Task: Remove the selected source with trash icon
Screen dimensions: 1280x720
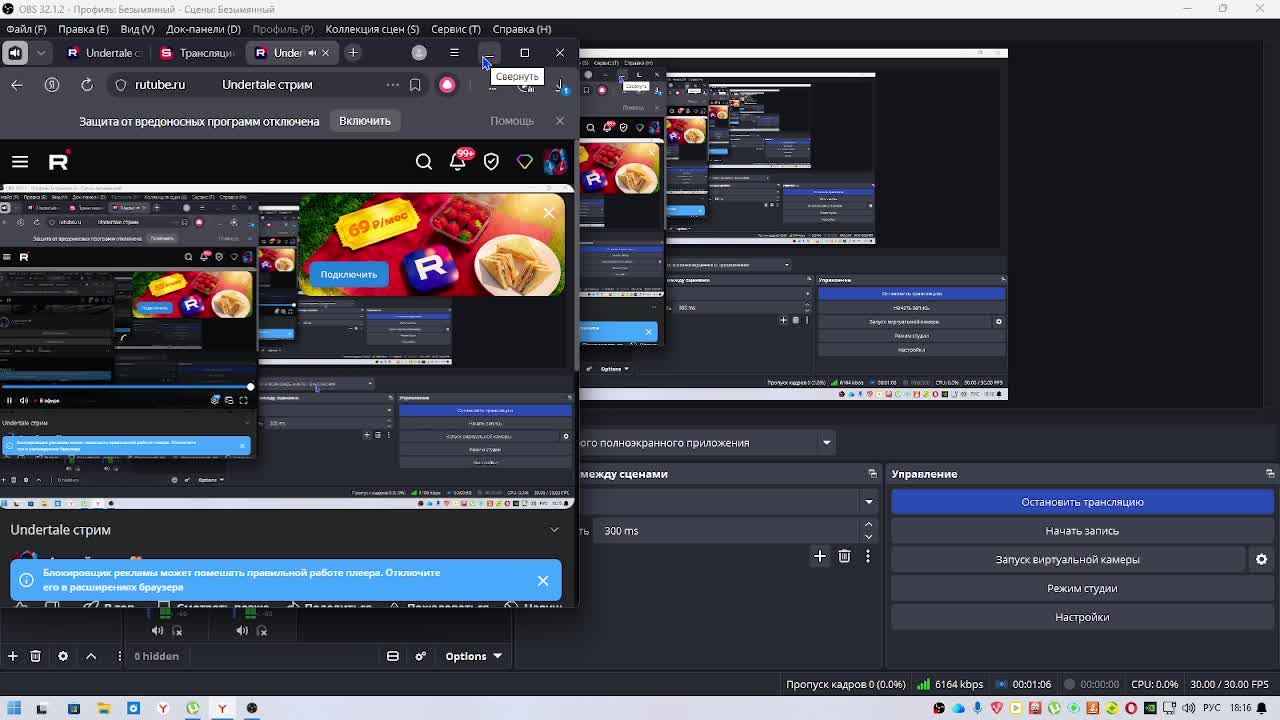Action: [35, 656]
